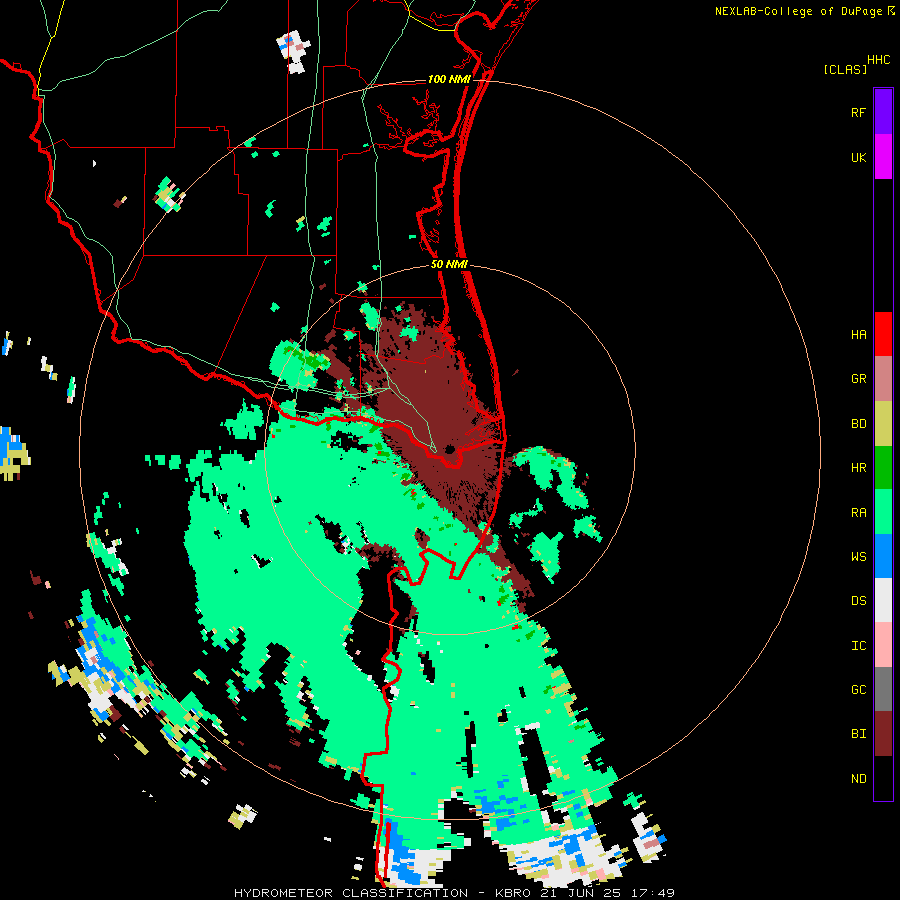This screenshot has height=900, width=900.
Task: Click the HA red legend swatch
Action: 883,334
